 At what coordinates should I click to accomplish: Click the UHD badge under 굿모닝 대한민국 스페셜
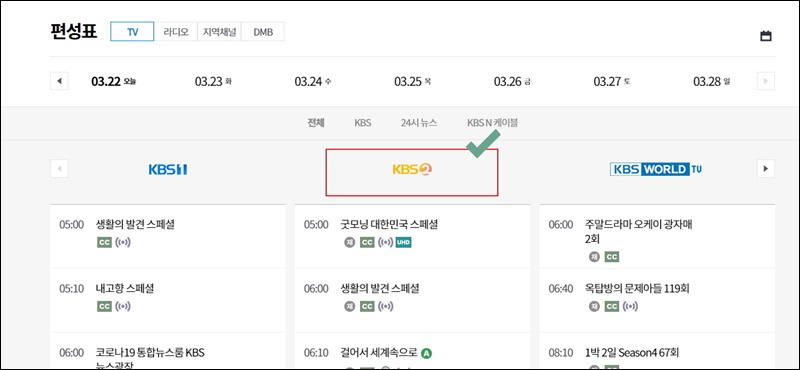[404, 243]
